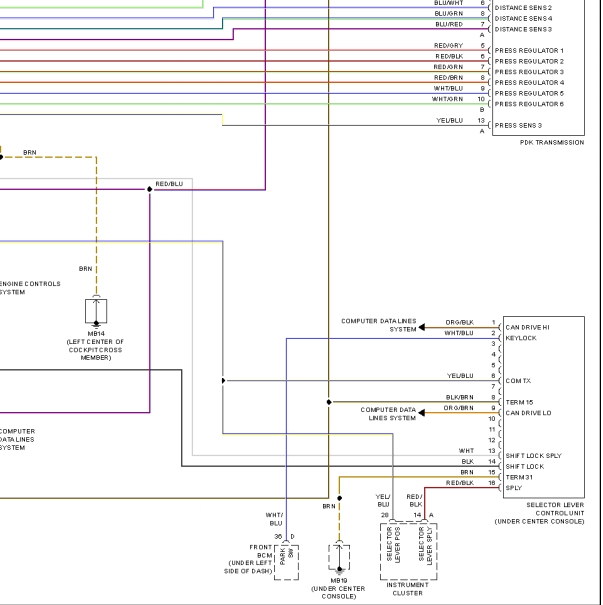Image resolution: width=603 pixels, height=605 pixels.
Task: Select the RED/BLU splice label
Action: coord(169,184)
